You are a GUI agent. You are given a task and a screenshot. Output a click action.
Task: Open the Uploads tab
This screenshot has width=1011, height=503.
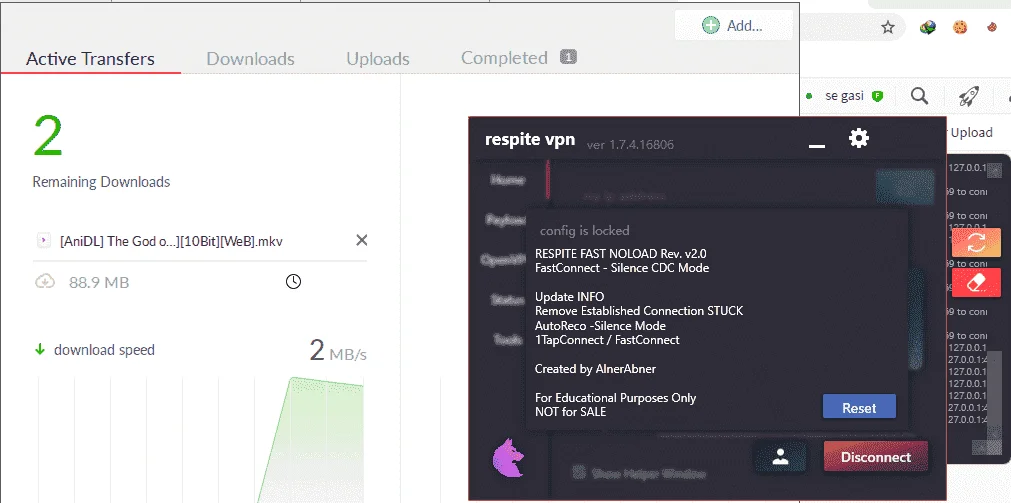pos(378,59)
